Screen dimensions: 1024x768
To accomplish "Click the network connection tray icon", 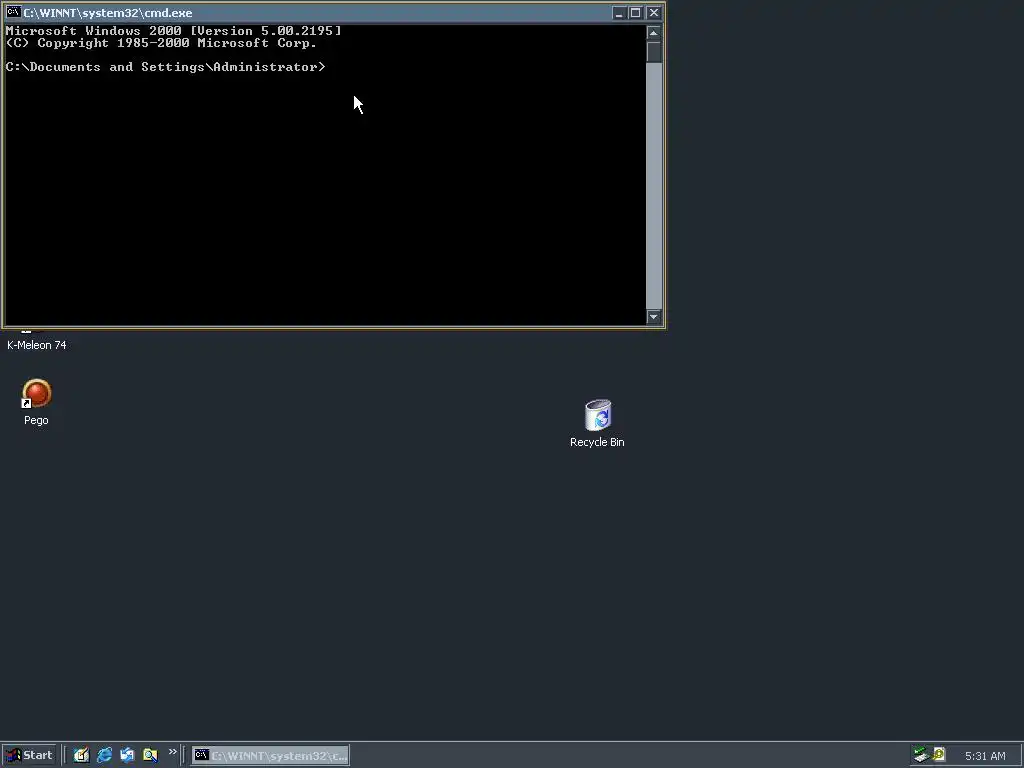I will (921, 755).
